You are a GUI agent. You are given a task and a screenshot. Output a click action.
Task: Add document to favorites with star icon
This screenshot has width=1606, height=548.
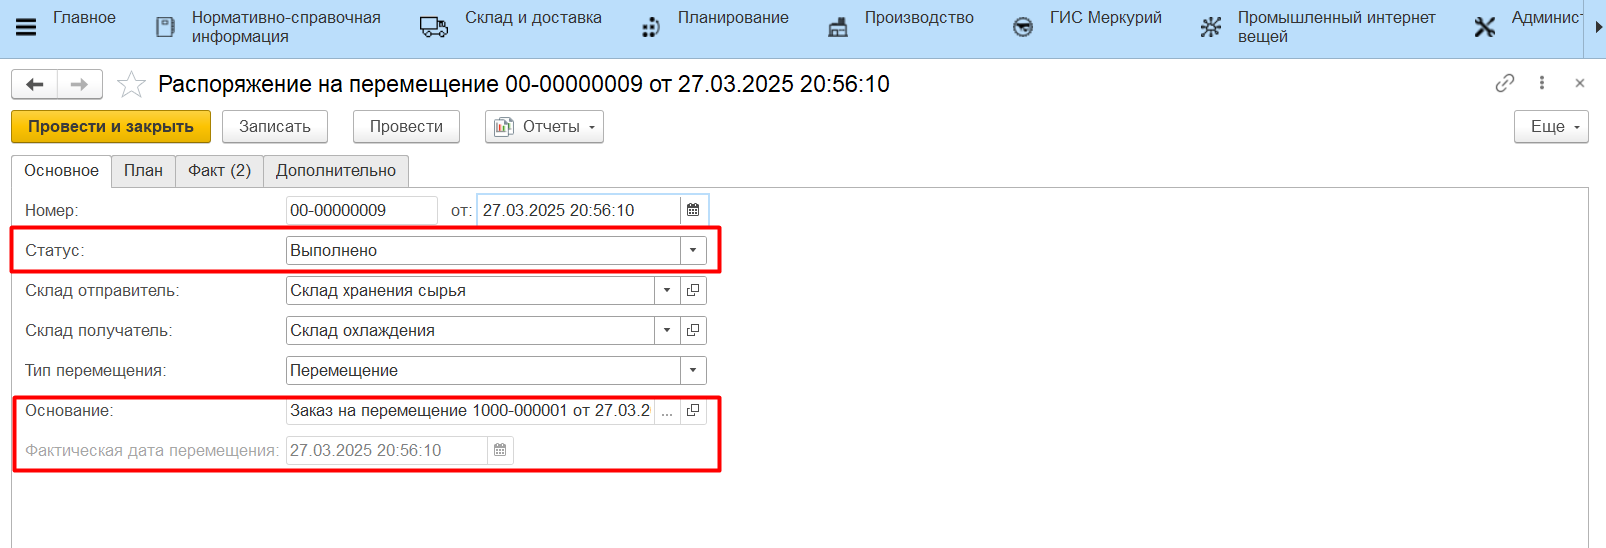(x=131, y=85)
